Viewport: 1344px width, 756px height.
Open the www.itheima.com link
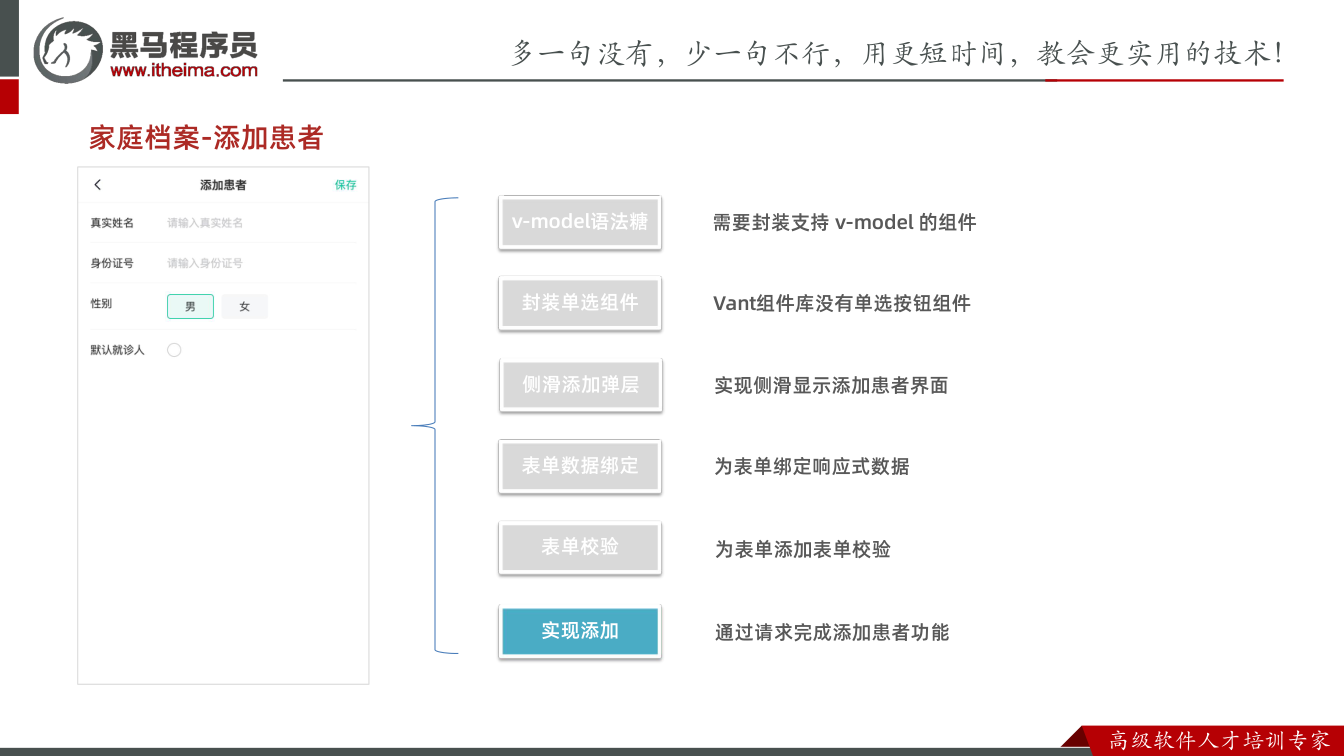184,70
